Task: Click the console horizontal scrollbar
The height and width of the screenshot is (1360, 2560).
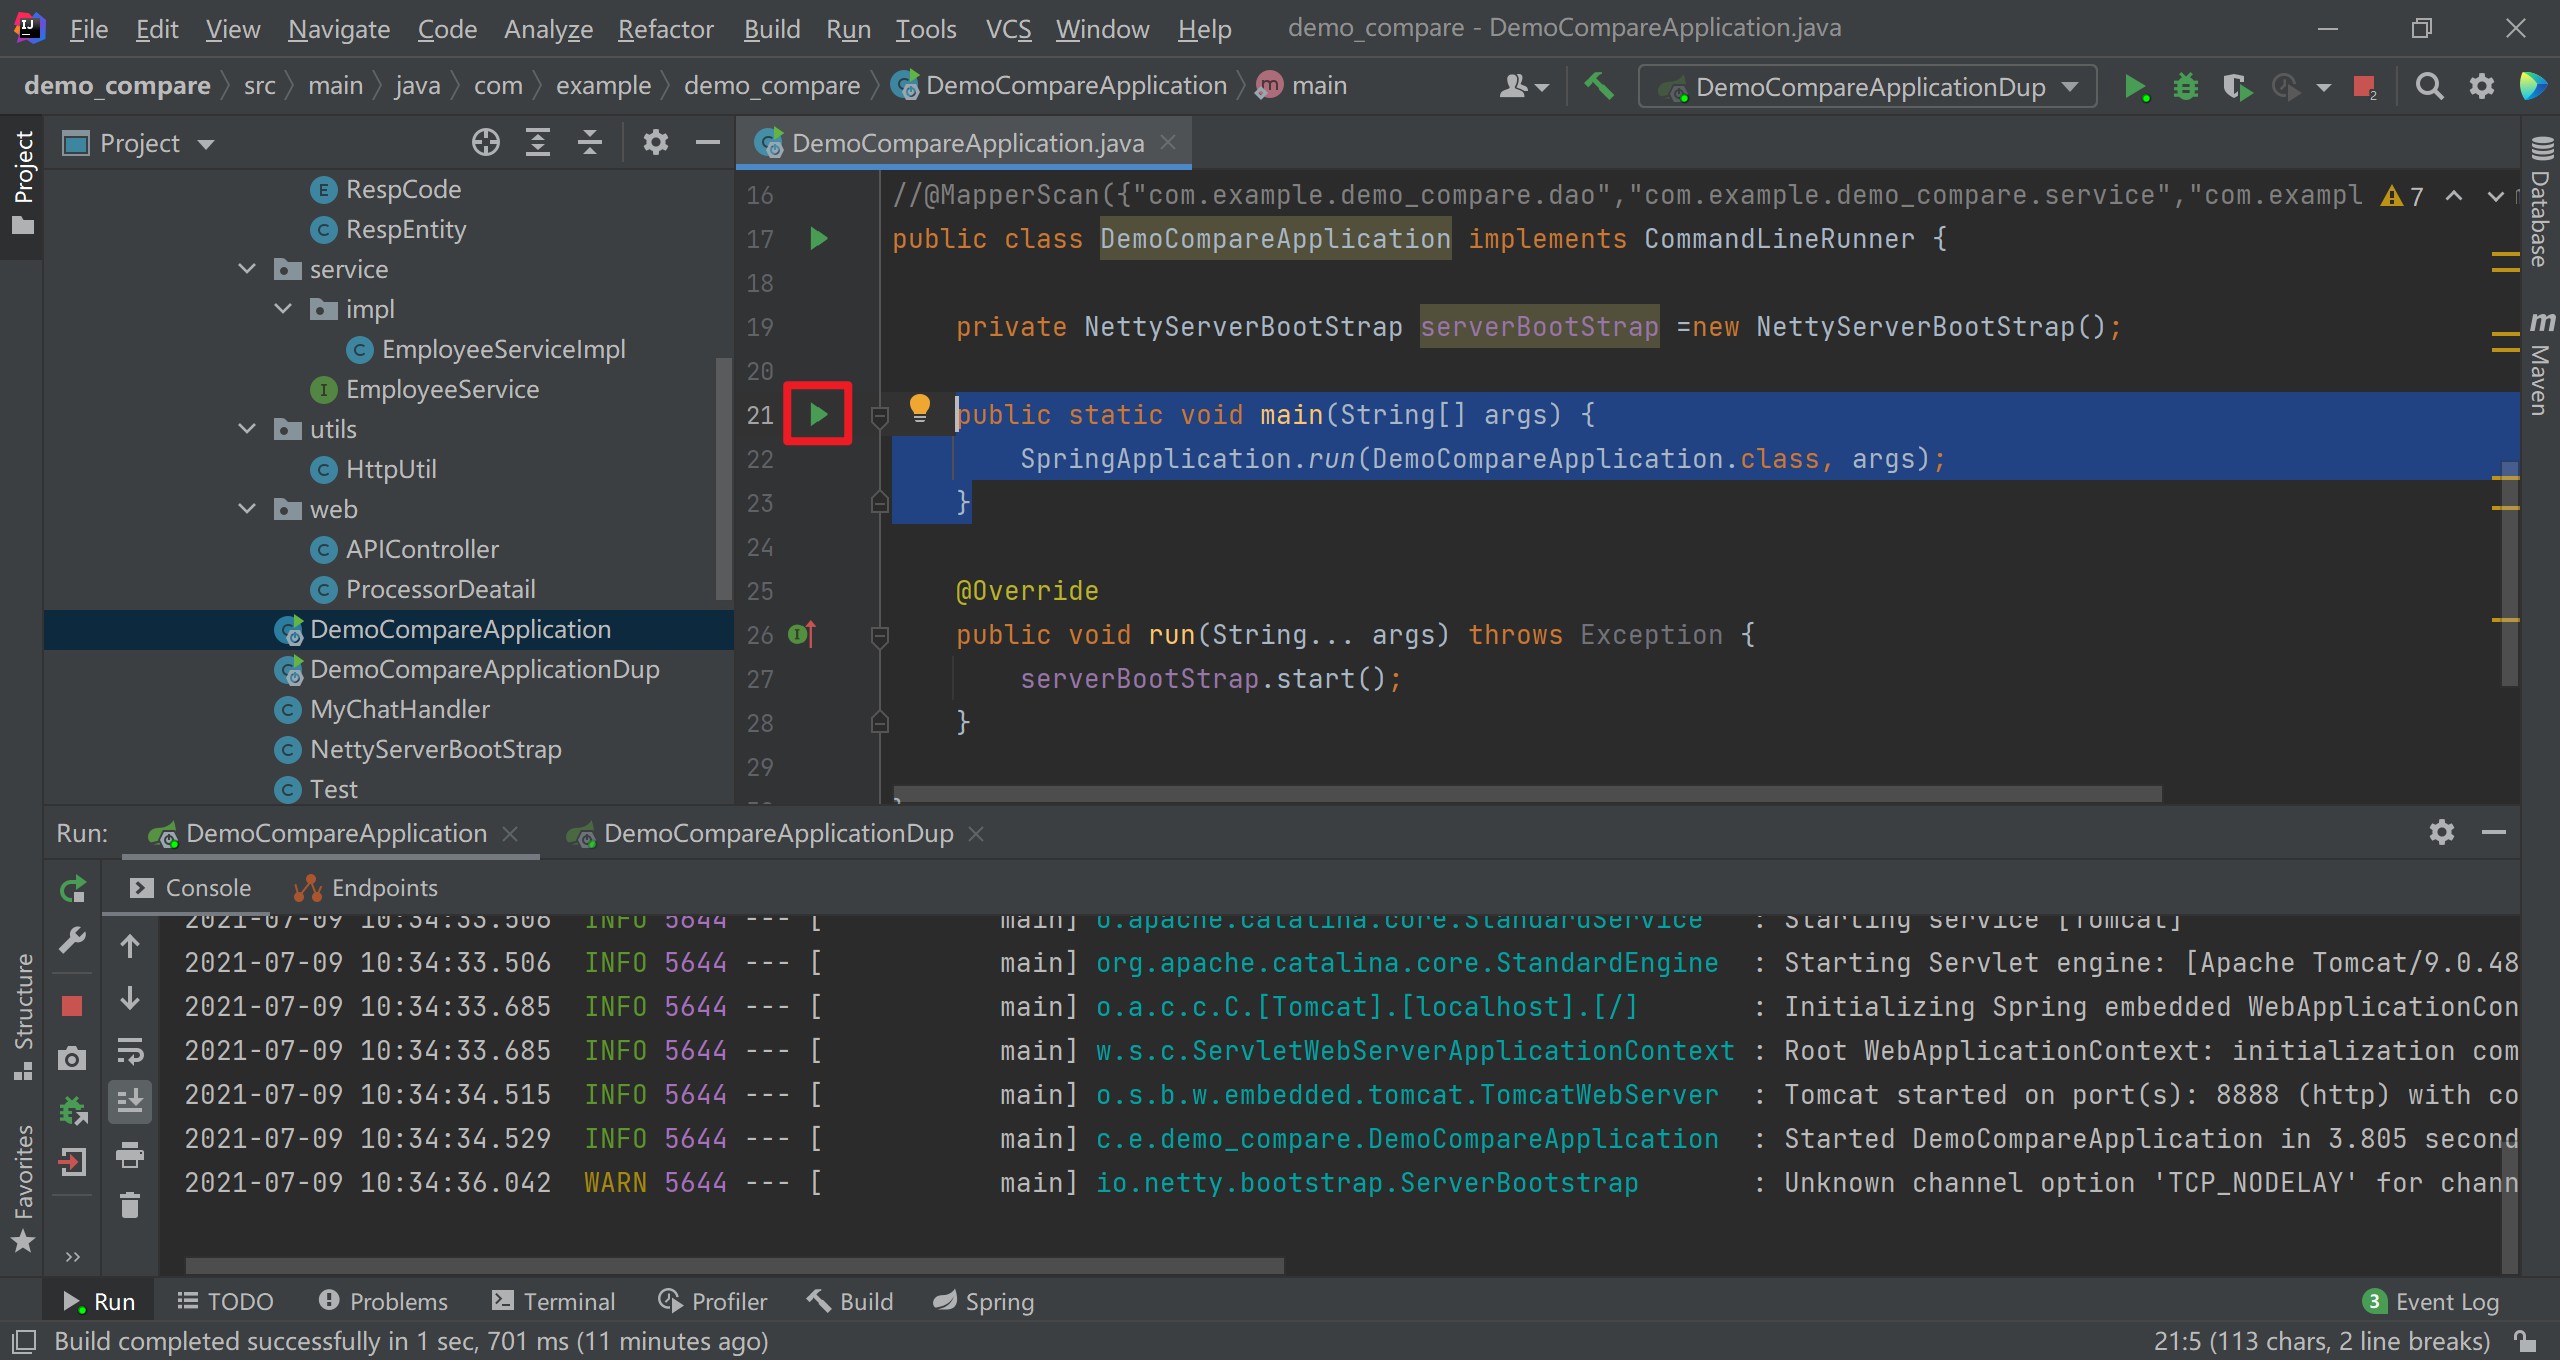Action: (734, 1265)
